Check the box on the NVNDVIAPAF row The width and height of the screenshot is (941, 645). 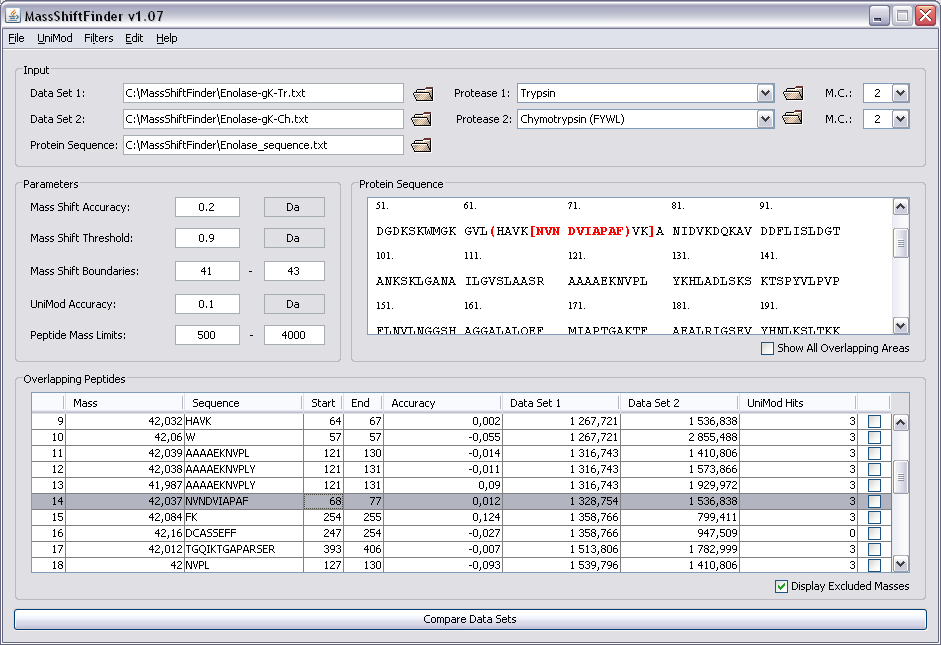click(x=875, y=502)
